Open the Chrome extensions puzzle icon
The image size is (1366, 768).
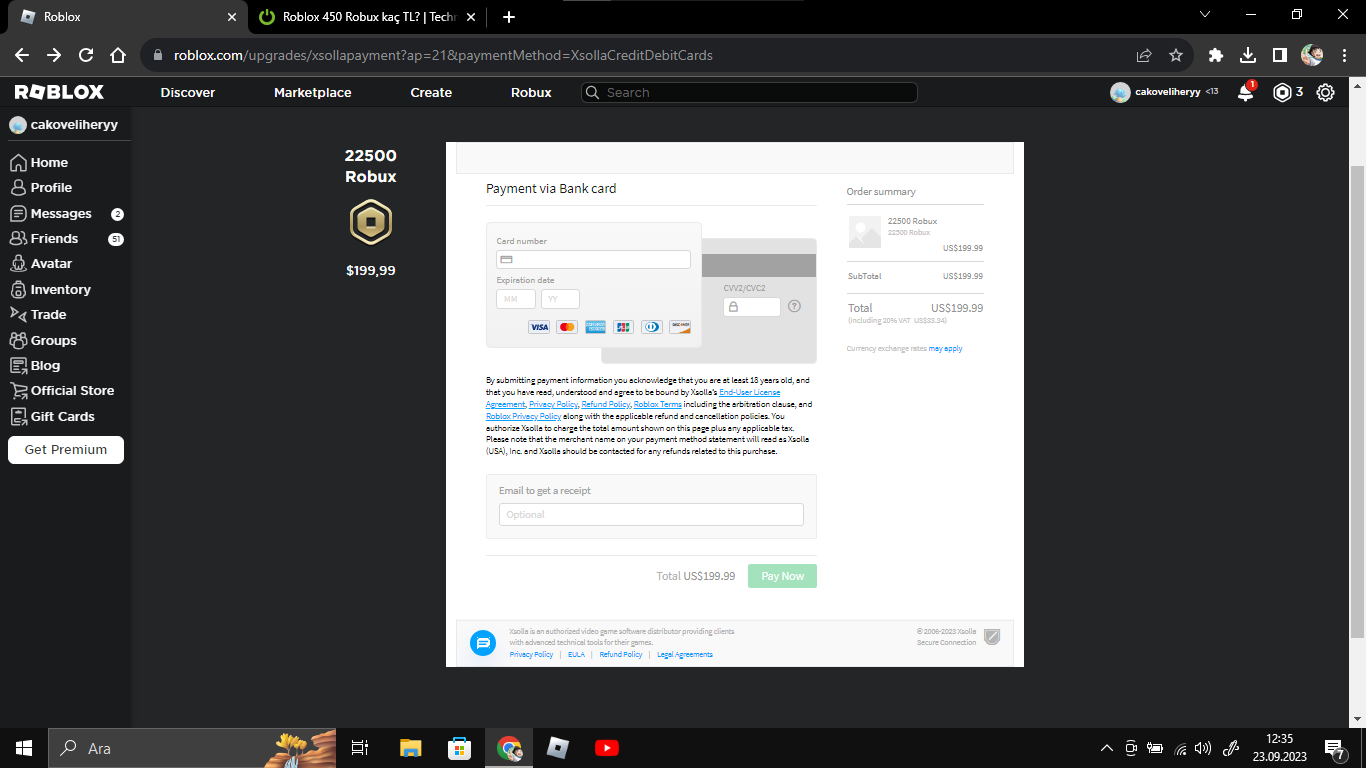[x=1216, y=55]
